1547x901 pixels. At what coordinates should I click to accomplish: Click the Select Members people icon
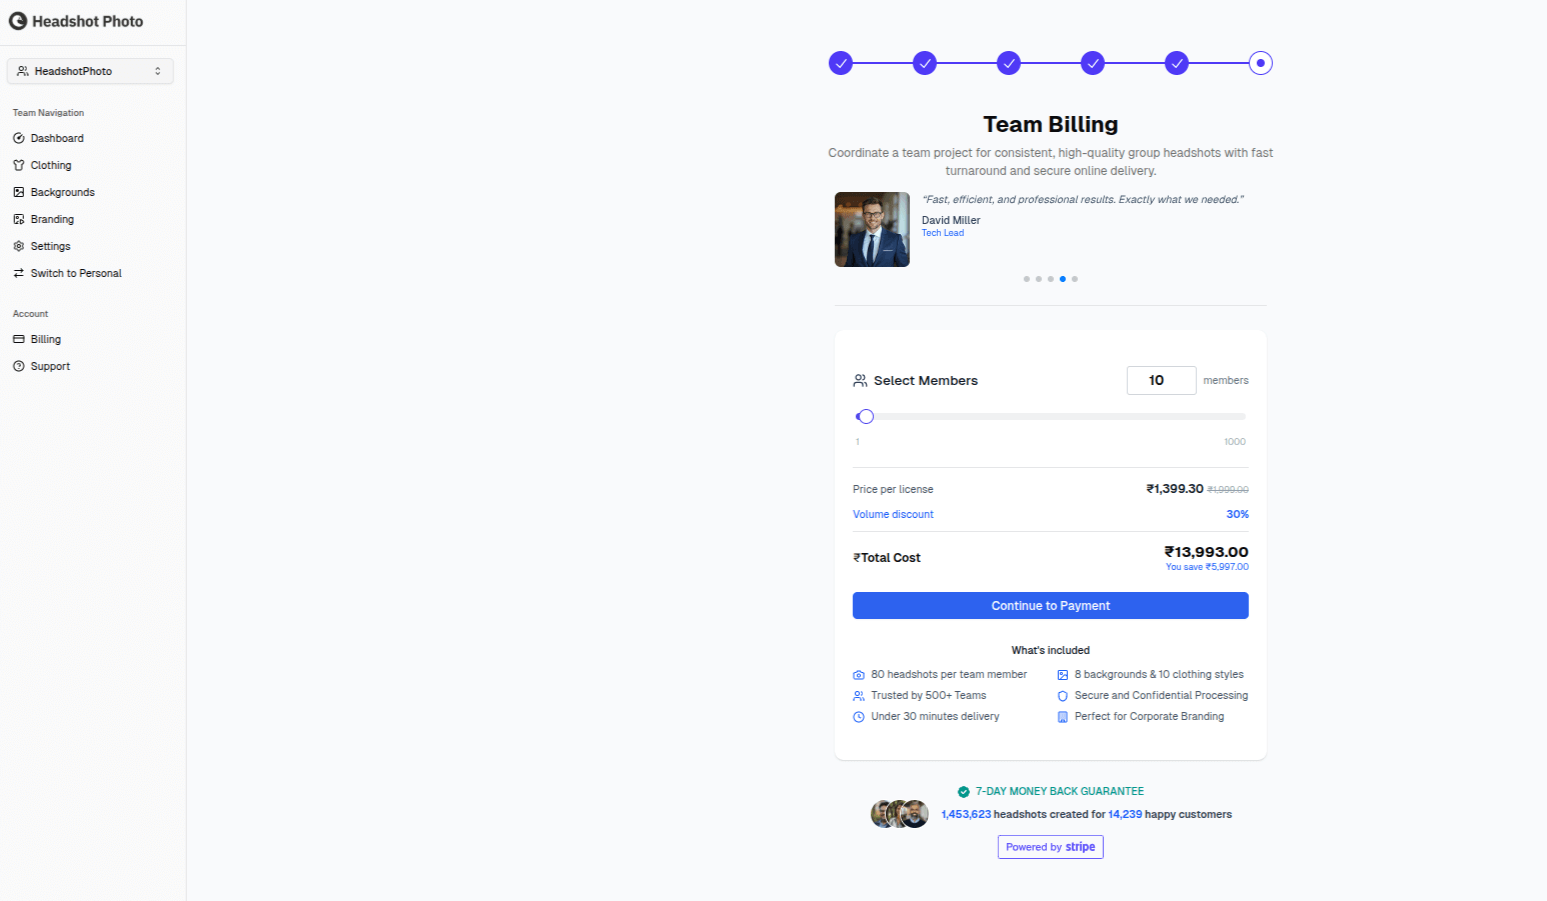(860, 380)
